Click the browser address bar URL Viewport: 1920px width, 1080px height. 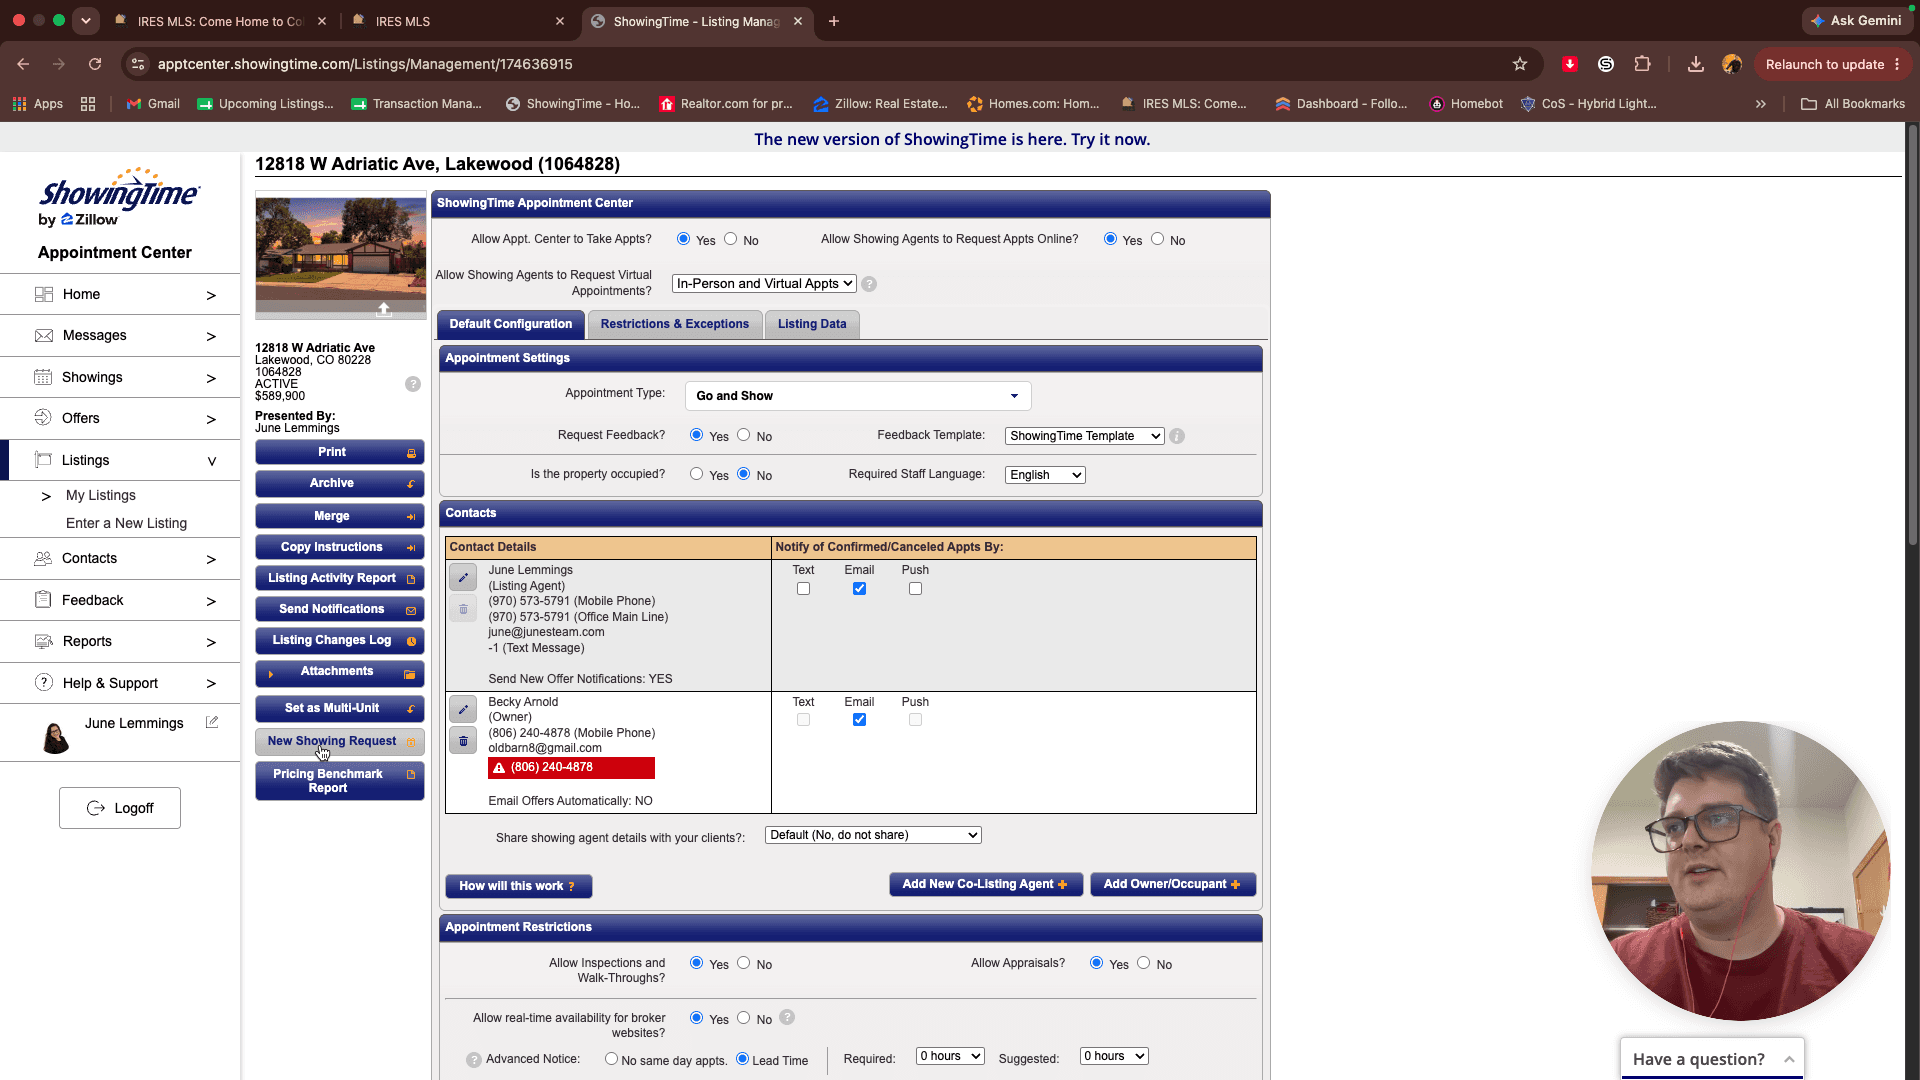365,64
